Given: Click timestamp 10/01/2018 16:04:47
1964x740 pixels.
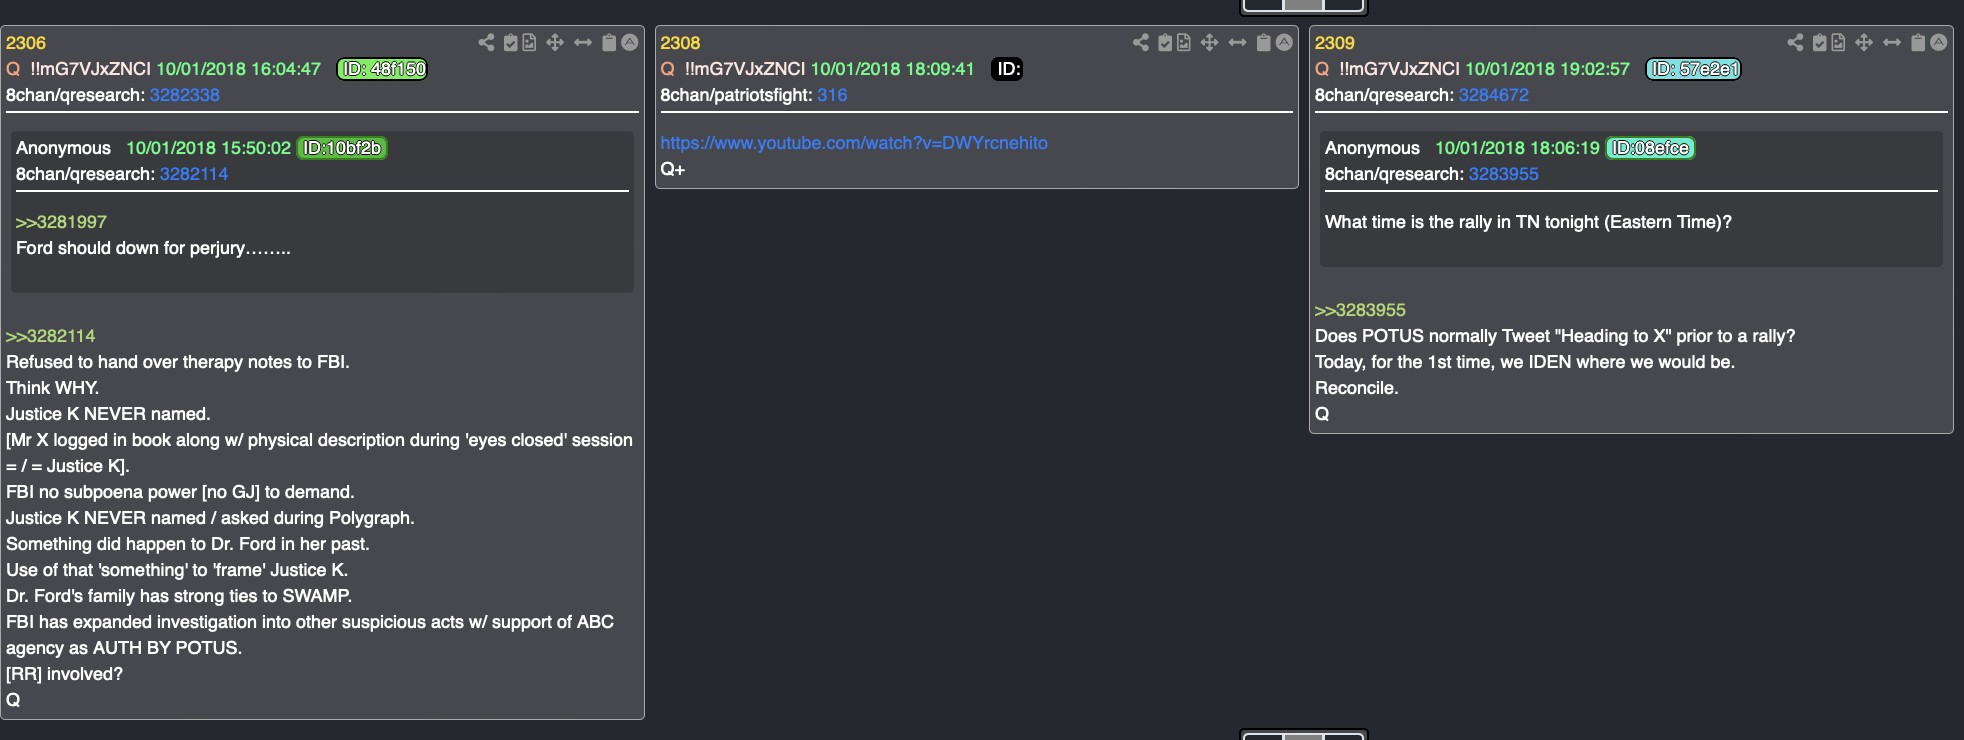Looking at the screenshot, I should coord(239,69).
